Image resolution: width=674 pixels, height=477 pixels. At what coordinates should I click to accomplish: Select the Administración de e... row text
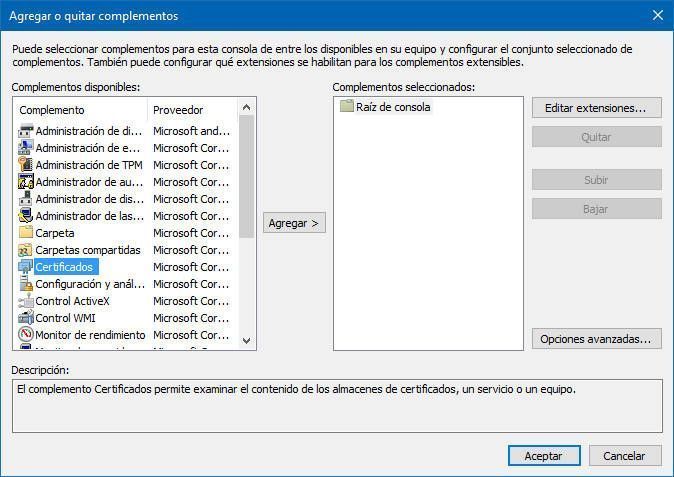point(88,148)
